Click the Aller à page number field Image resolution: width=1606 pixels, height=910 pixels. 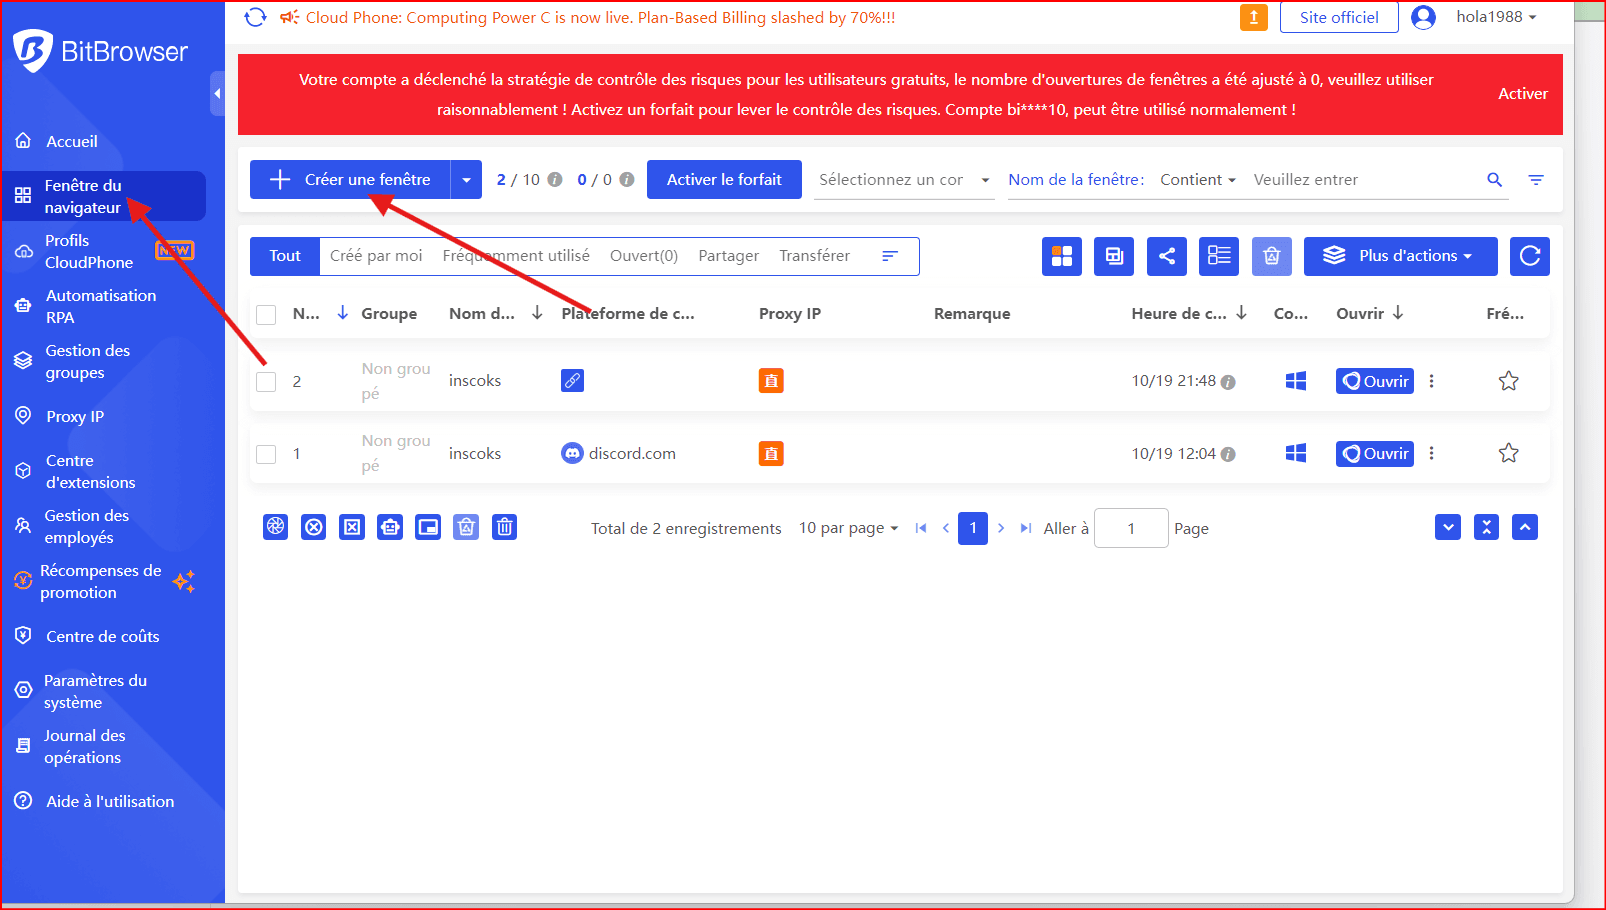point(1131,528)
